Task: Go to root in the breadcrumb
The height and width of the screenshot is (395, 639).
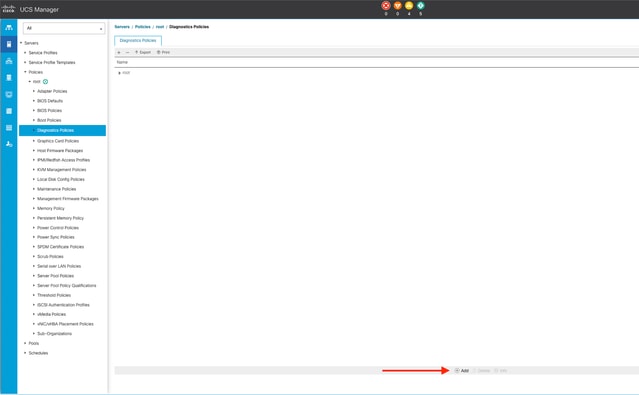Action: tap(160, 26)
